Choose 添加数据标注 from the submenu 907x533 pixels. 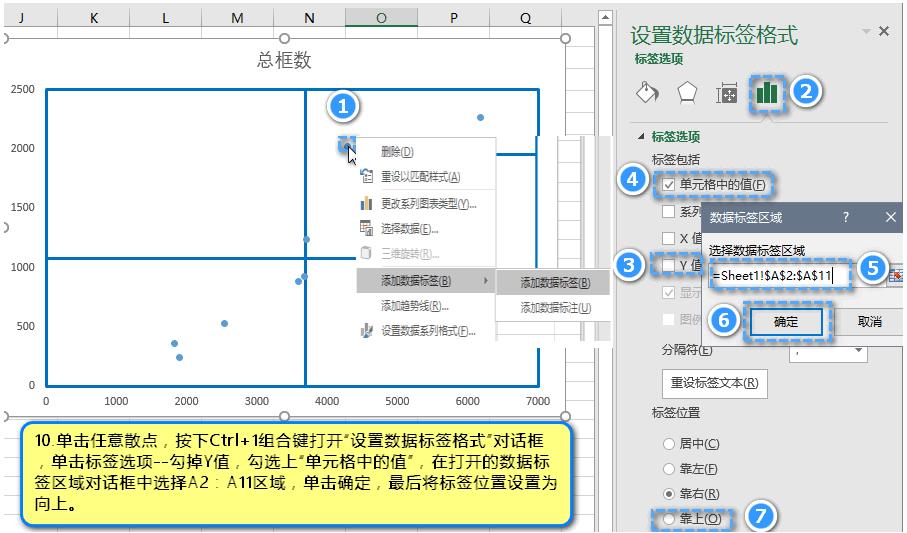coord(554,308)
